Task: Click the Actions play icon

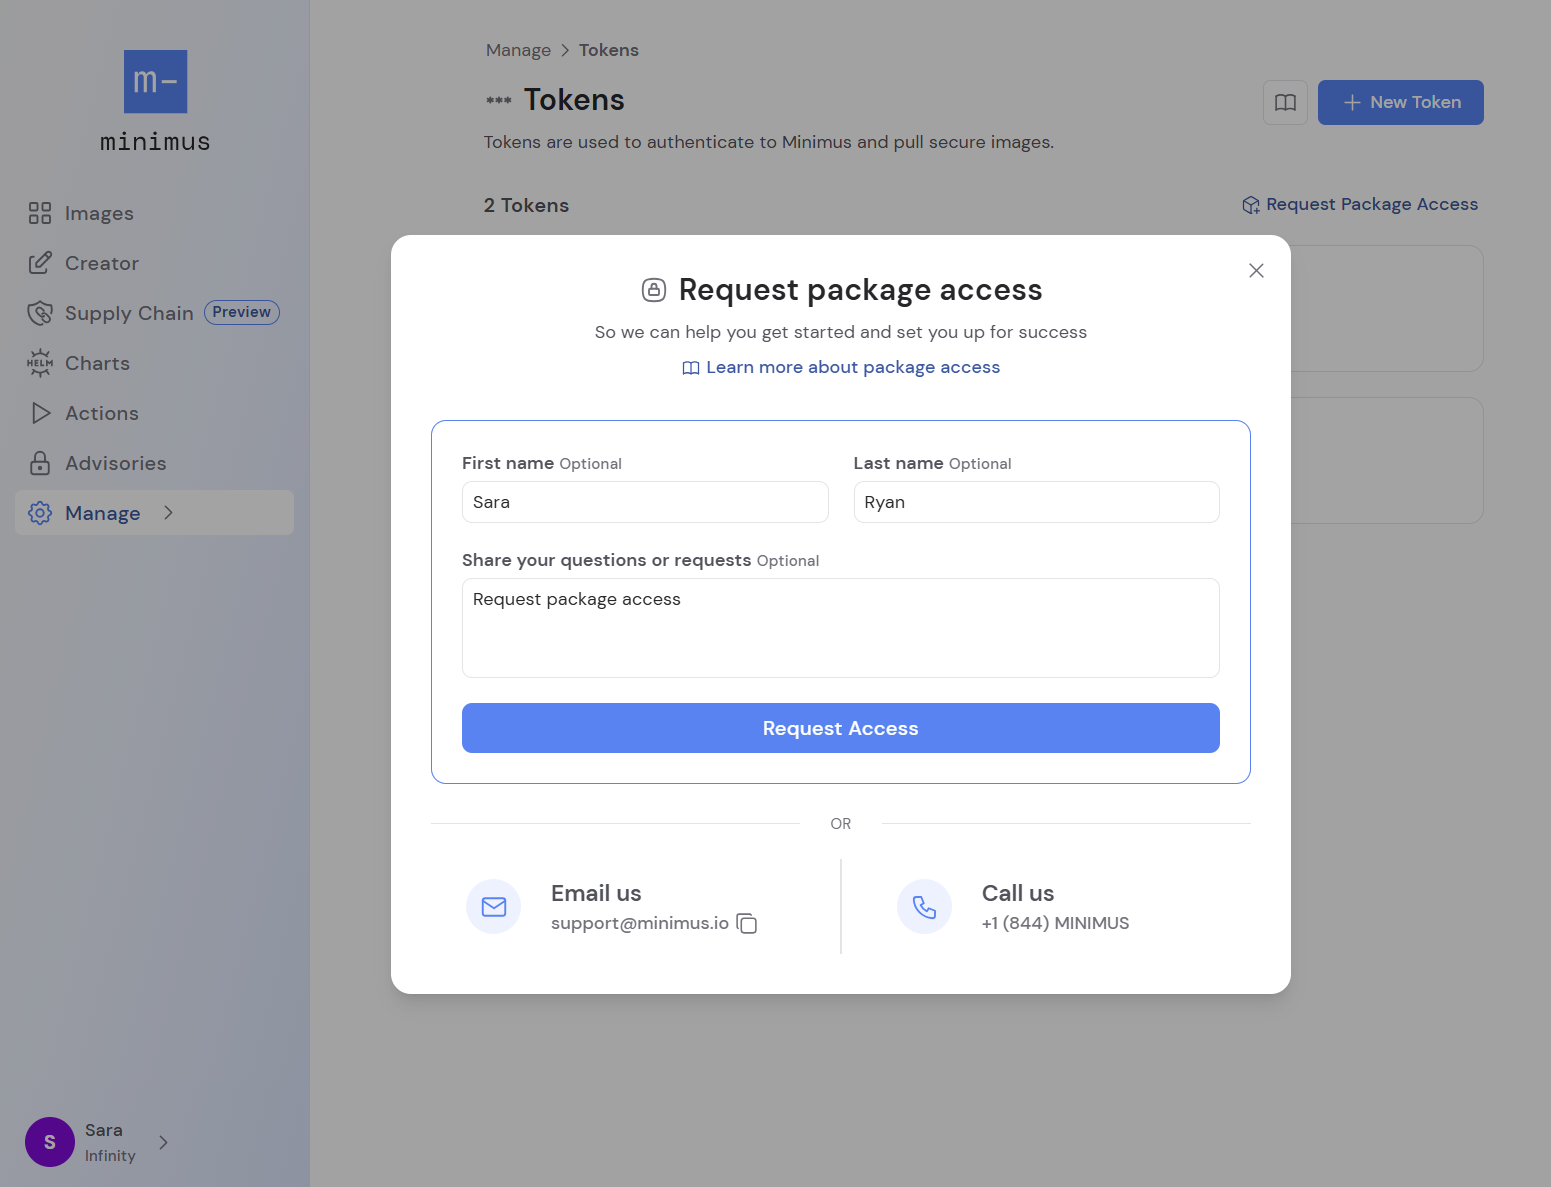Action: click(40, 413)
